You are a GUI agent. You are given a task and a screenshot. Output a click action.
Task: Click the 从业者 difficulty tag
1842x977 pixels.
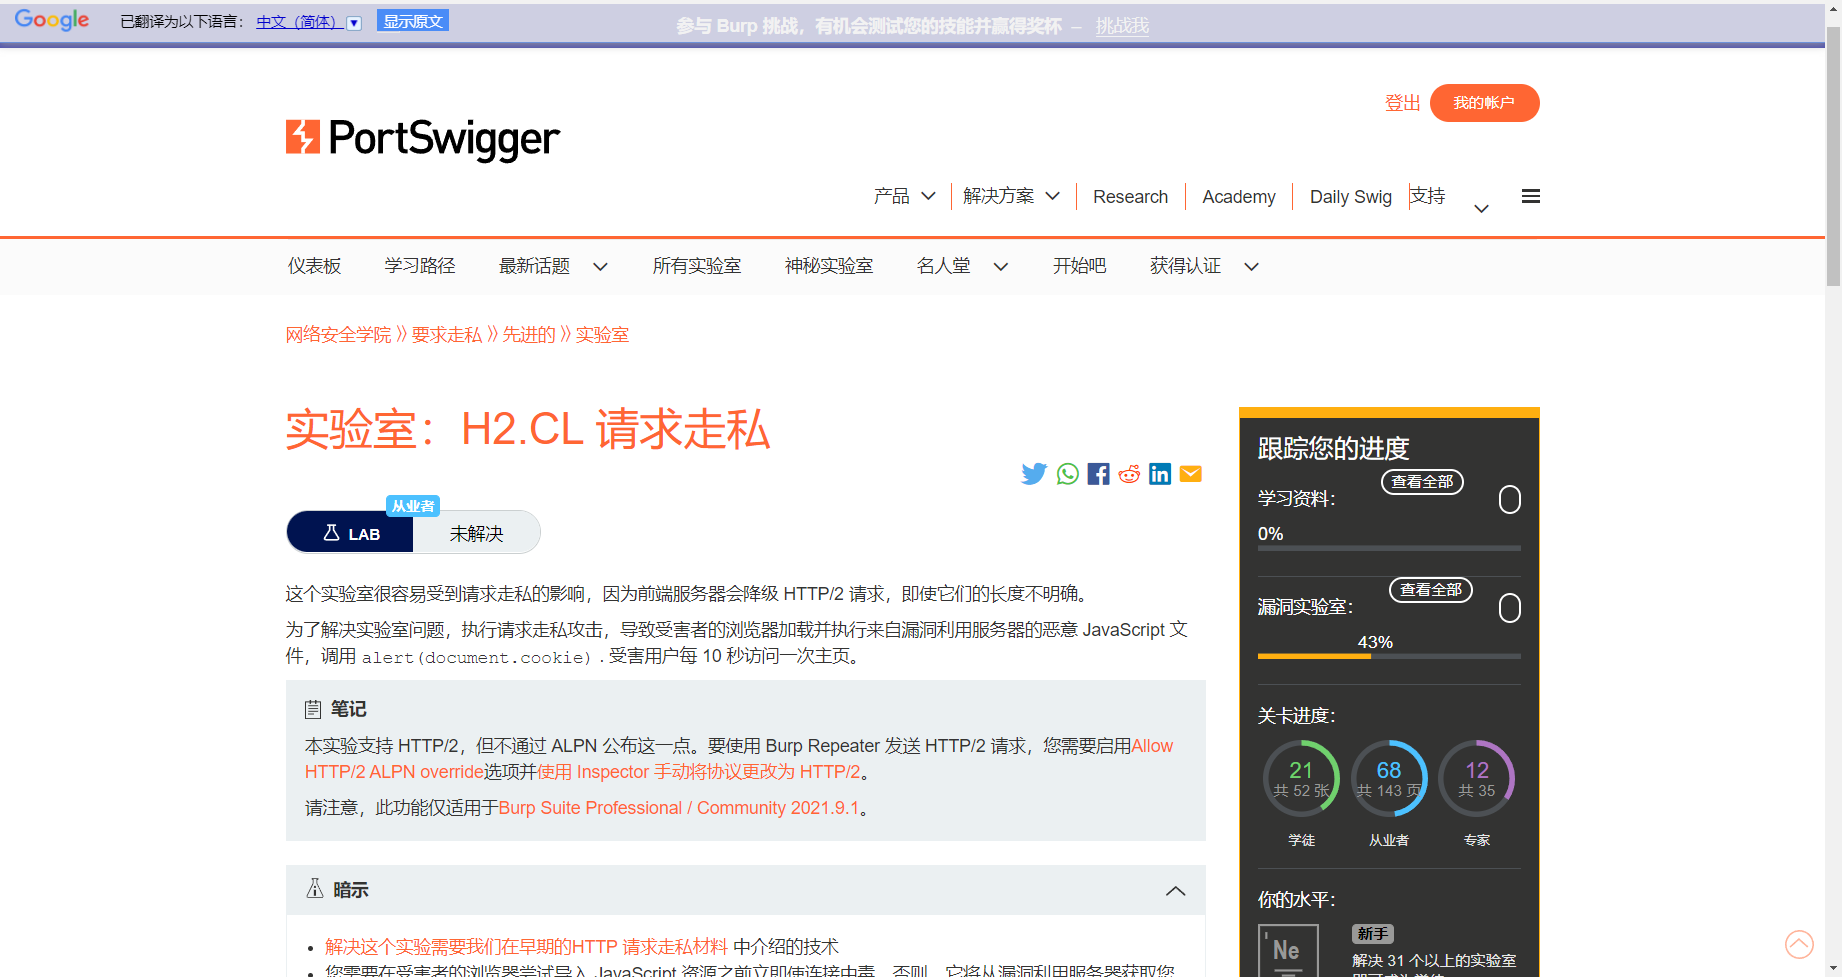(x=413, y=506)
